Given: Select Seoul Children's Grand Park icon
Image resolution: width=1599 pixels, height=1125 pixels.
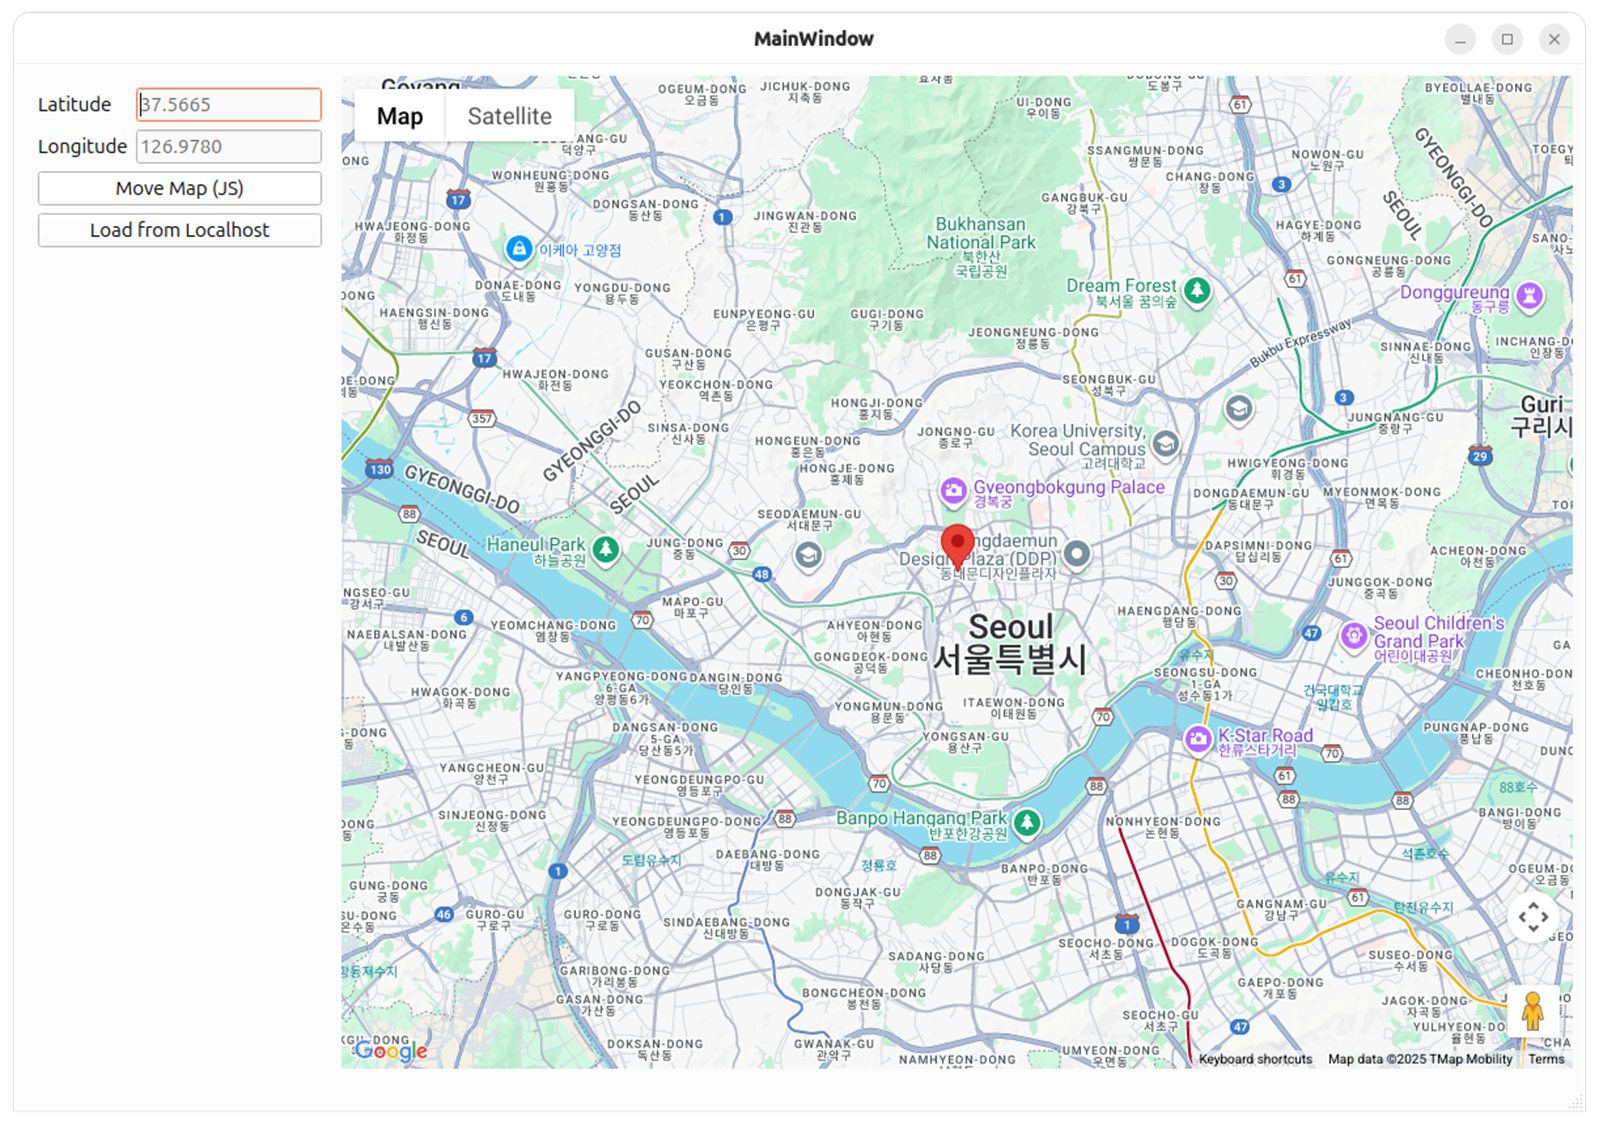Looking at the screenshot, I should [1354, 636].
